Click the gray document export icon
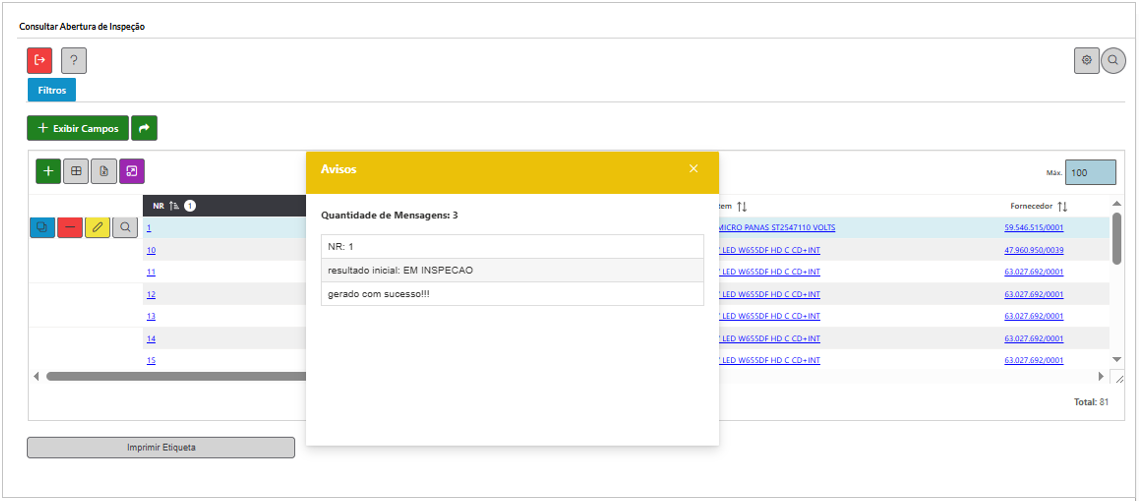The width and height of the screenshot is (1139, 501). (104, 172)
